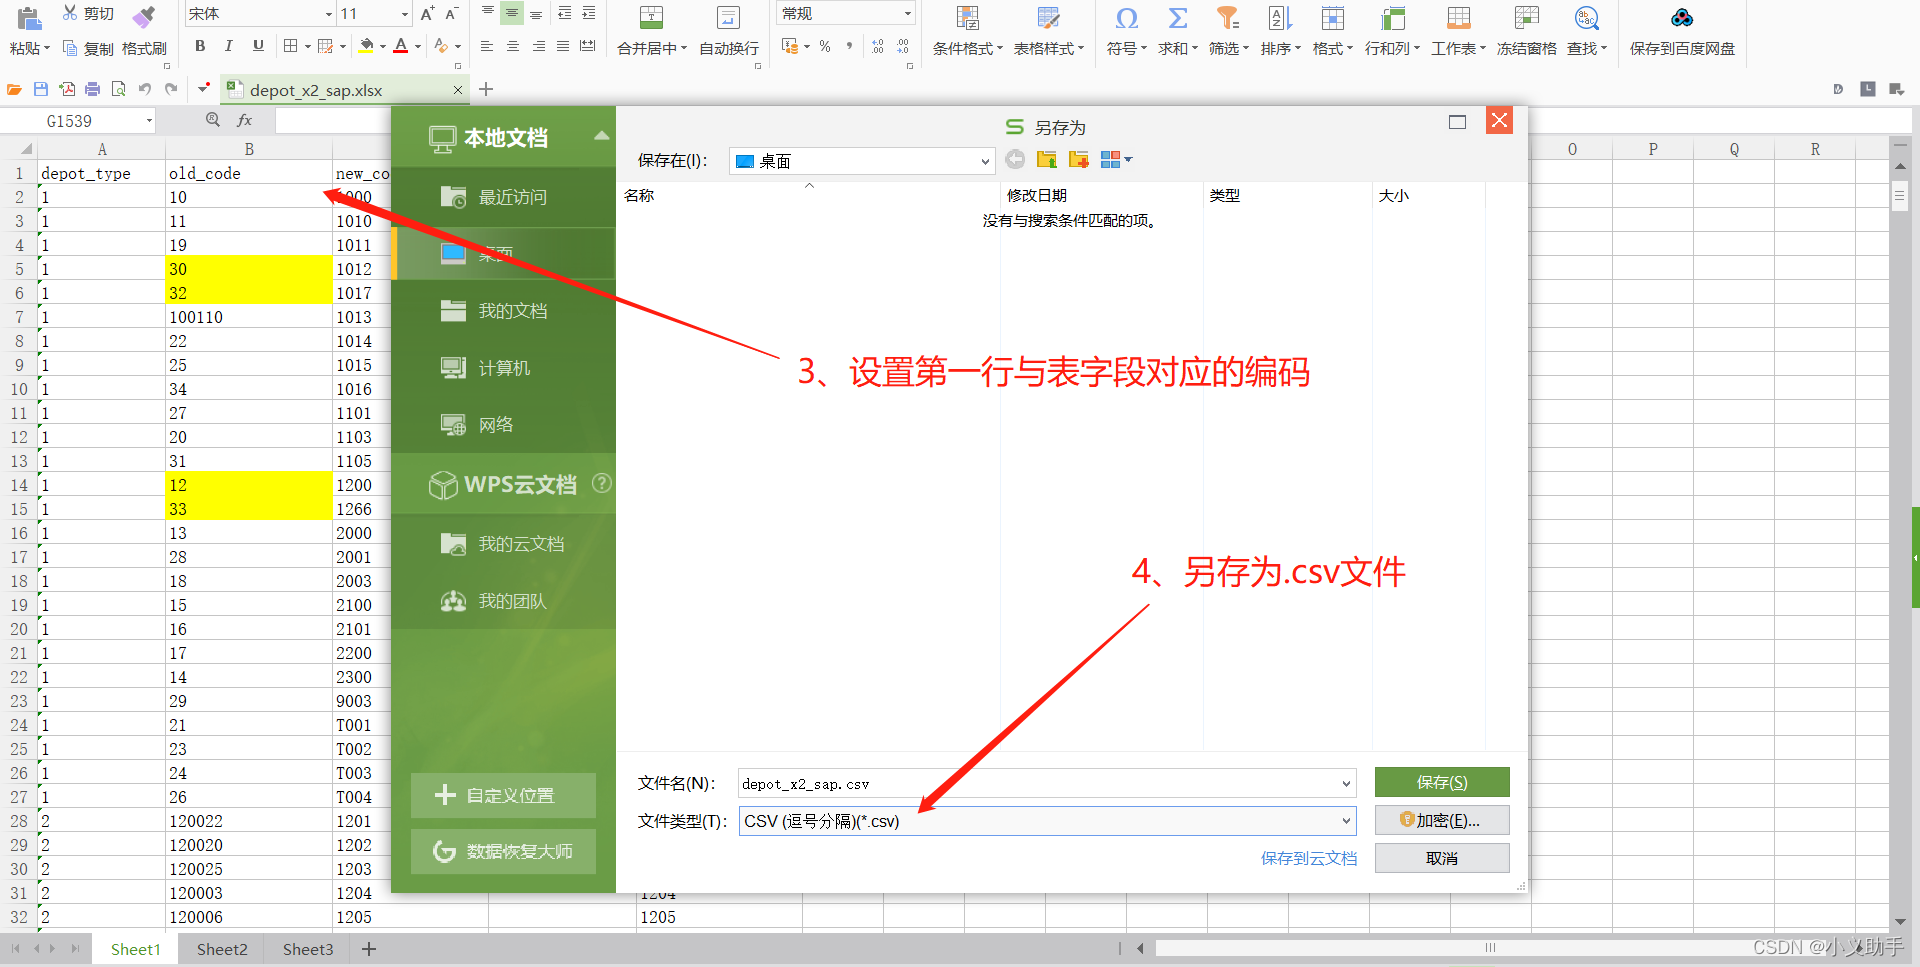The height and width of the screenshot is (967, 1920).
Task: Toggle Bold formatting
Action: pos(200,46)
